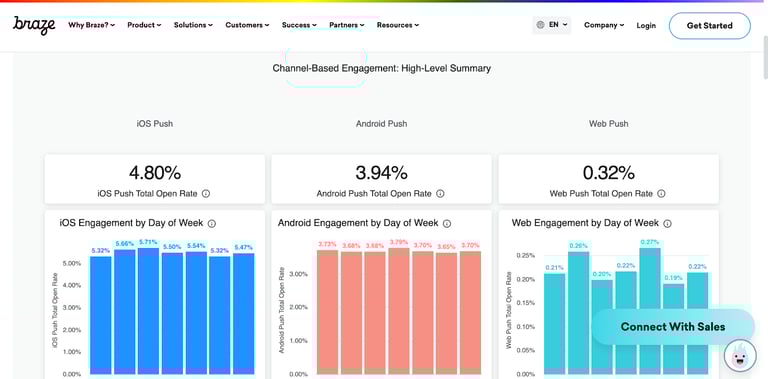768x379 pixels.
Task: Show info for iOS Push Total Open Rate
Action: (x=206, y=194)
